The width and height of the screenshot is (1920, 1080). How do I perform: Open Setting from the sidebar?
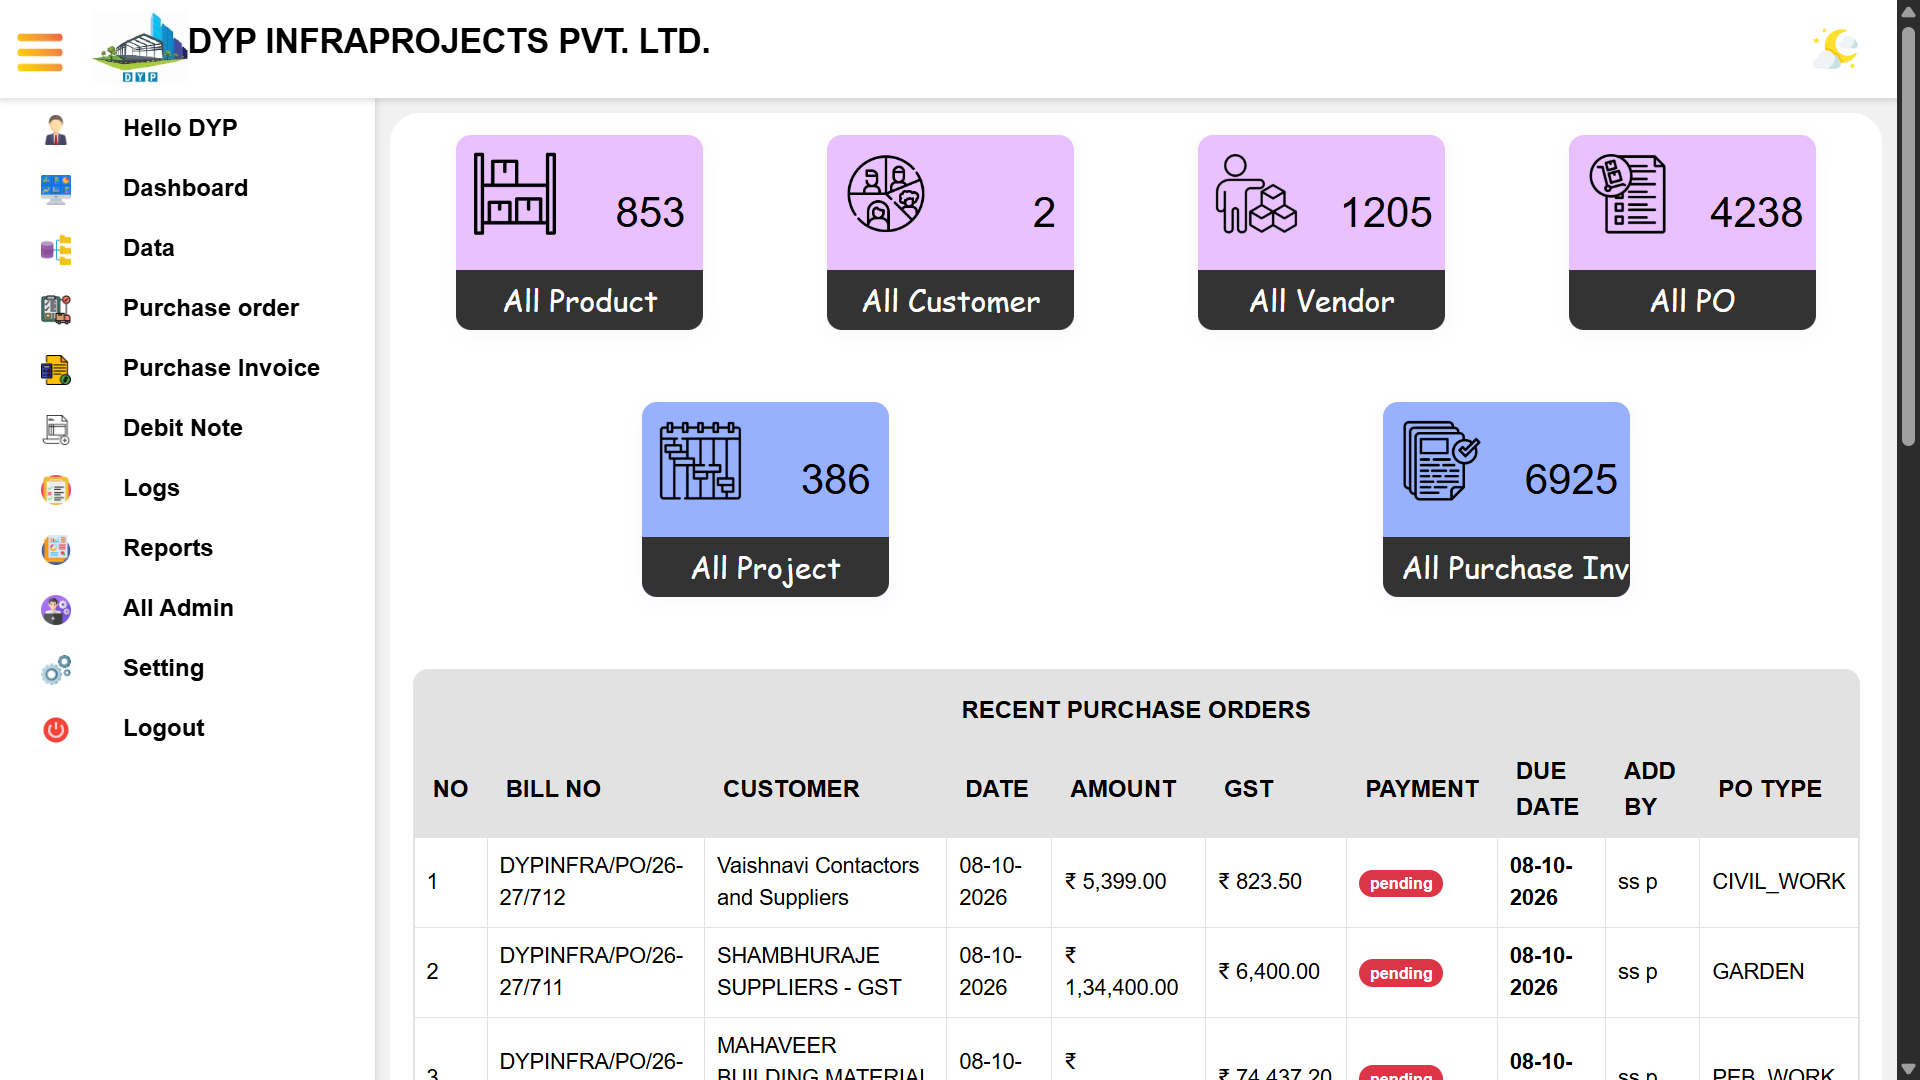pos(163,668)
